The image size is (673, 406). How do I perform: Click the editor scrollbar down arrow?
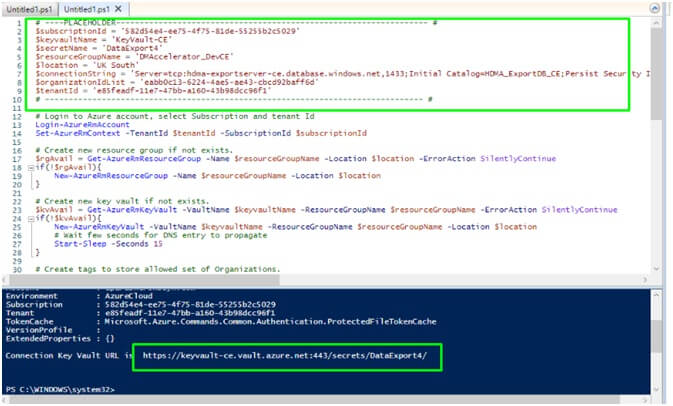coord(656,269)
